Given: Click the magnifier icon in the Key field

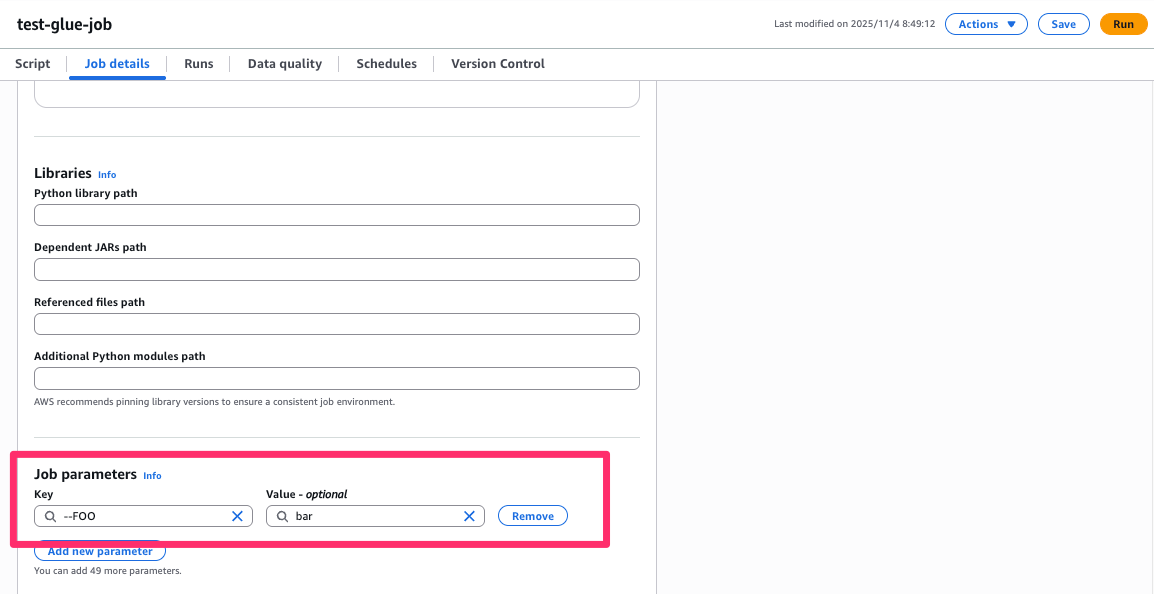Looking at the screenshot, I should tap(49, 516).
